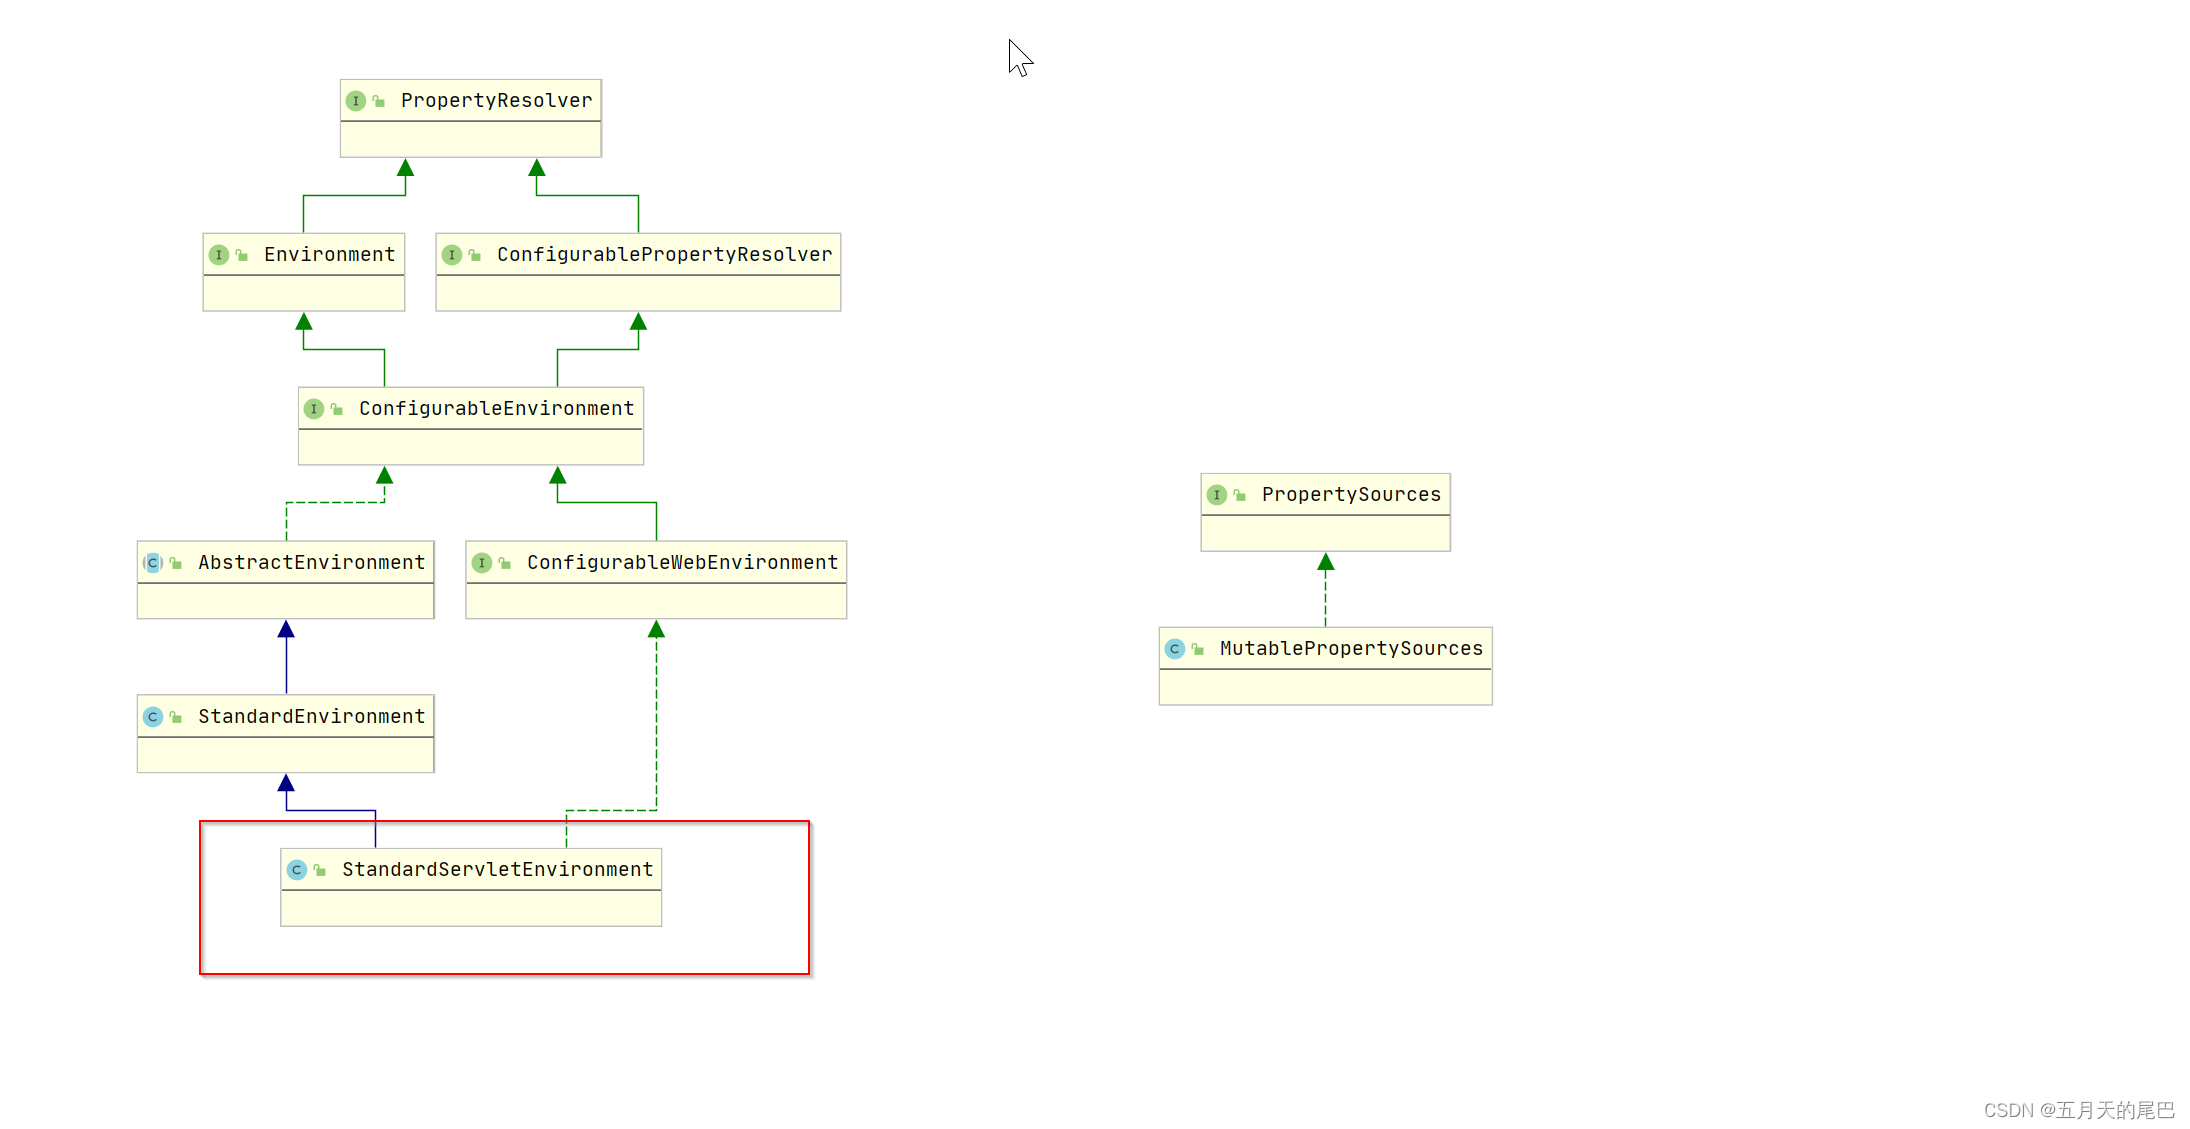Click the ConfigurableWebEnvironment interface icon
This screenshot has width=2190, height=1129.
tap(482, 563)
